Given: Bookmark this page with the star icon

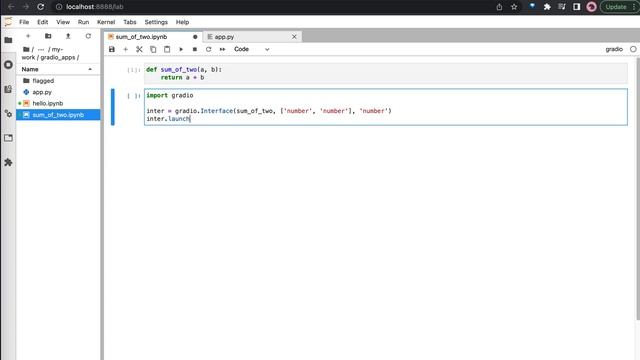Looking at the screenshot, I should 514,7.
